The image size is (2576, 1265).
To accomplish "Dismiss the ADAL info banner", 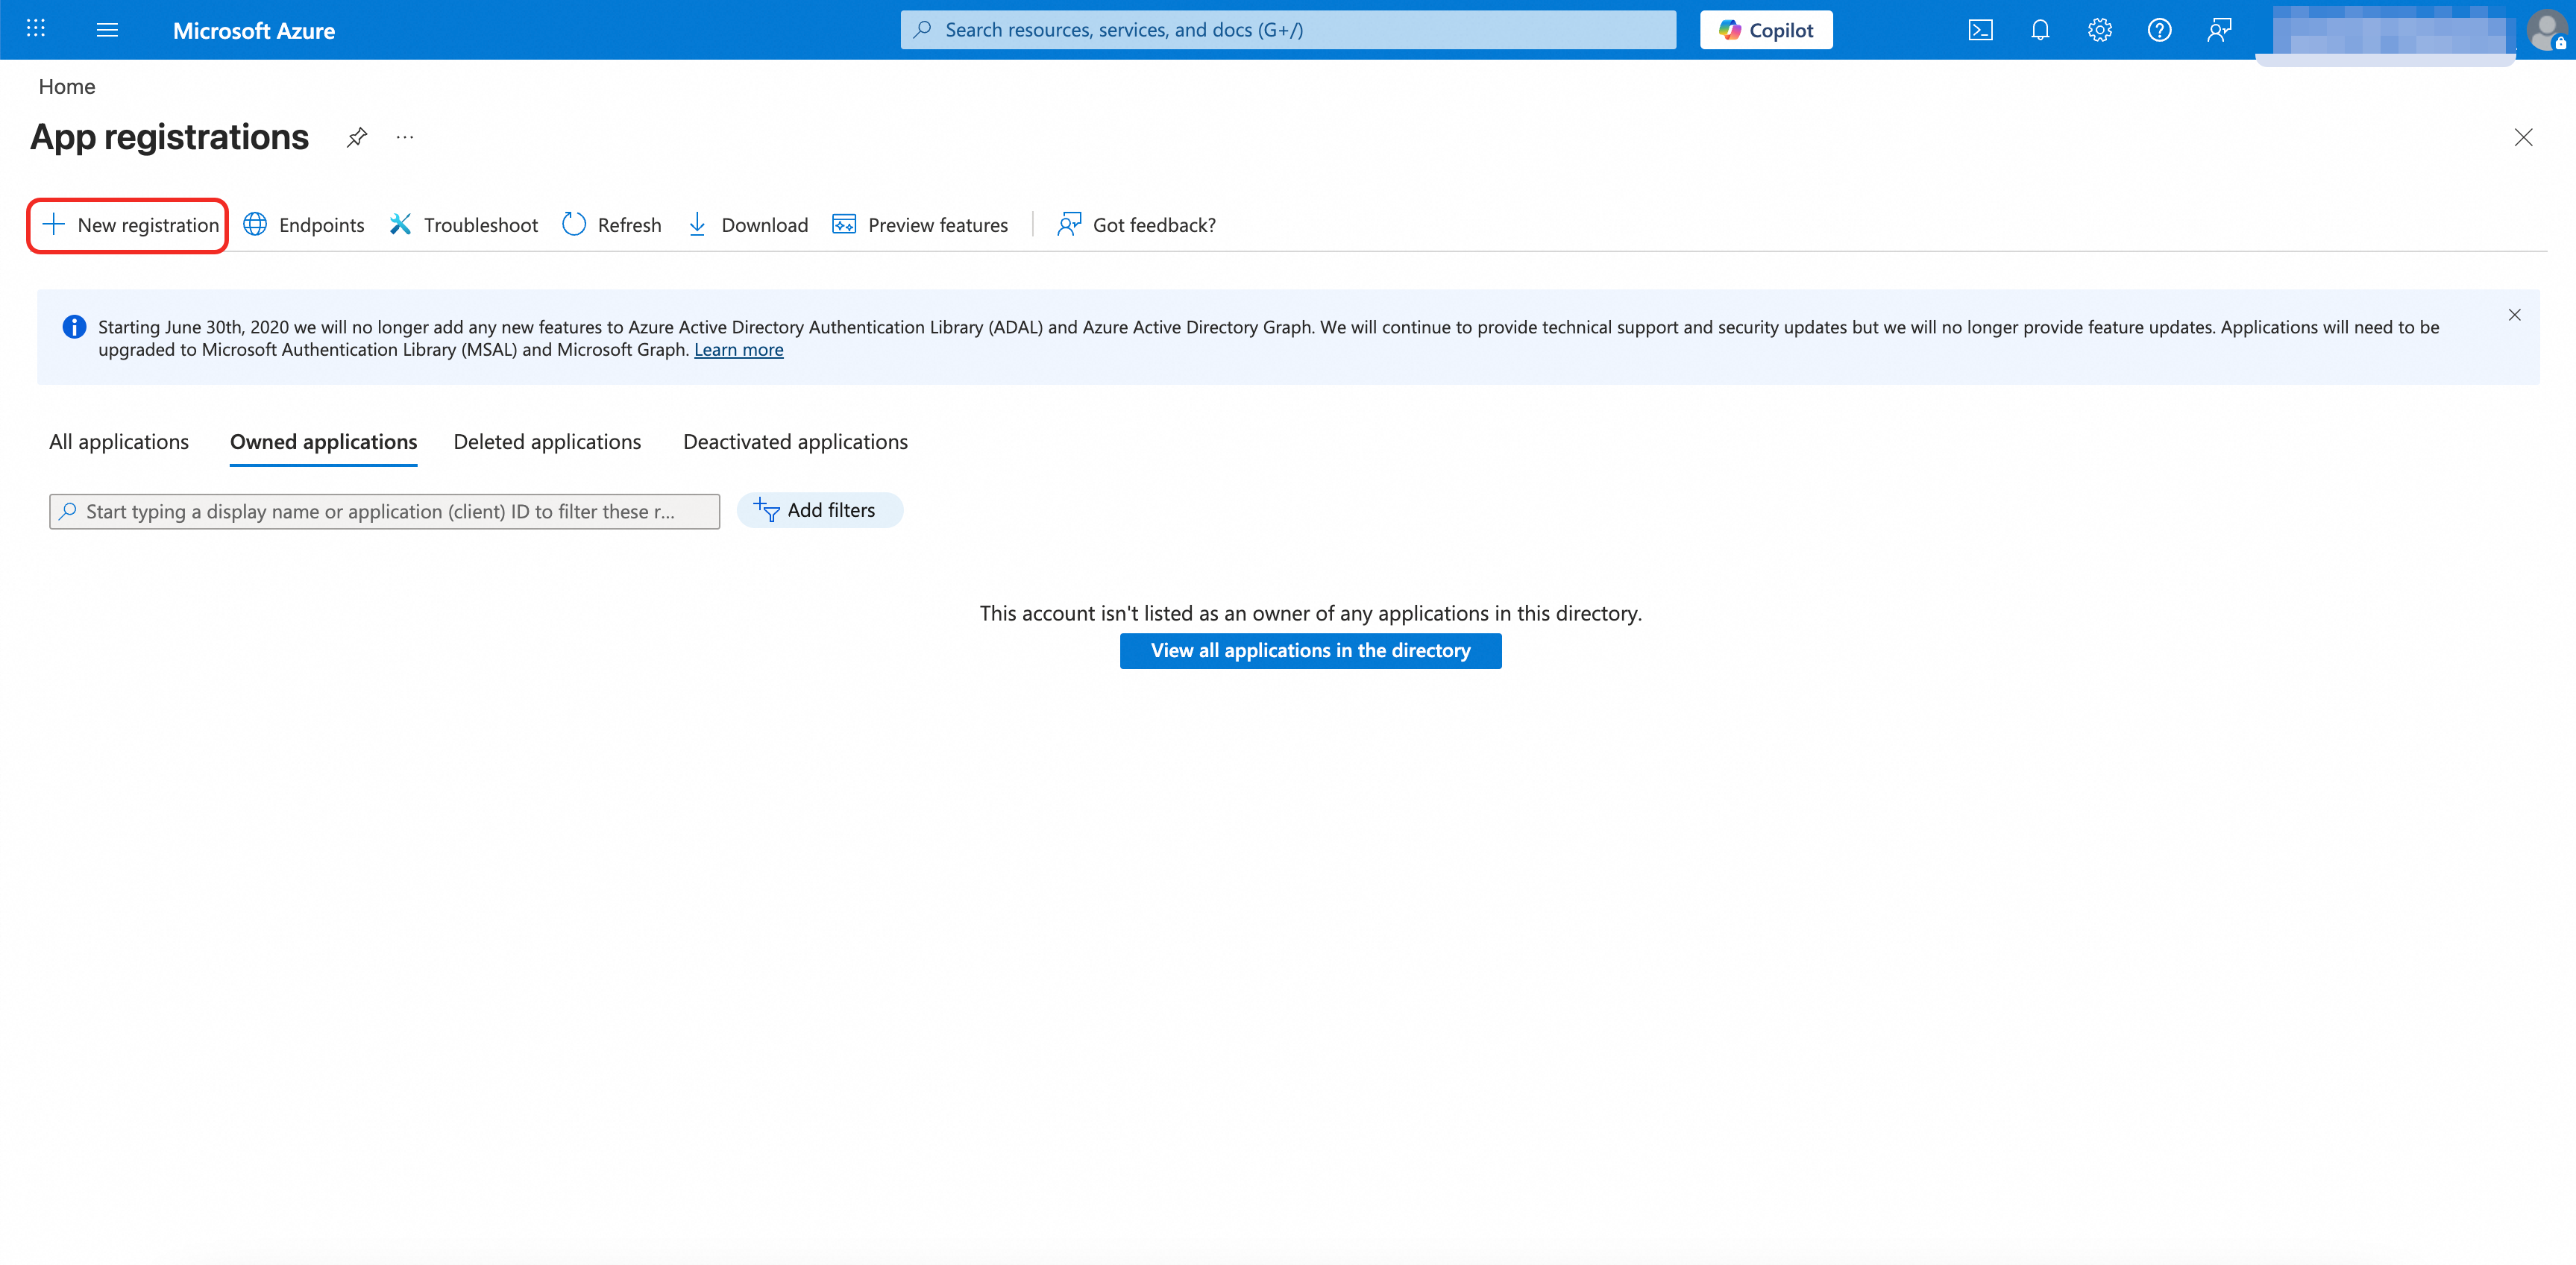I will (2514, 315).
